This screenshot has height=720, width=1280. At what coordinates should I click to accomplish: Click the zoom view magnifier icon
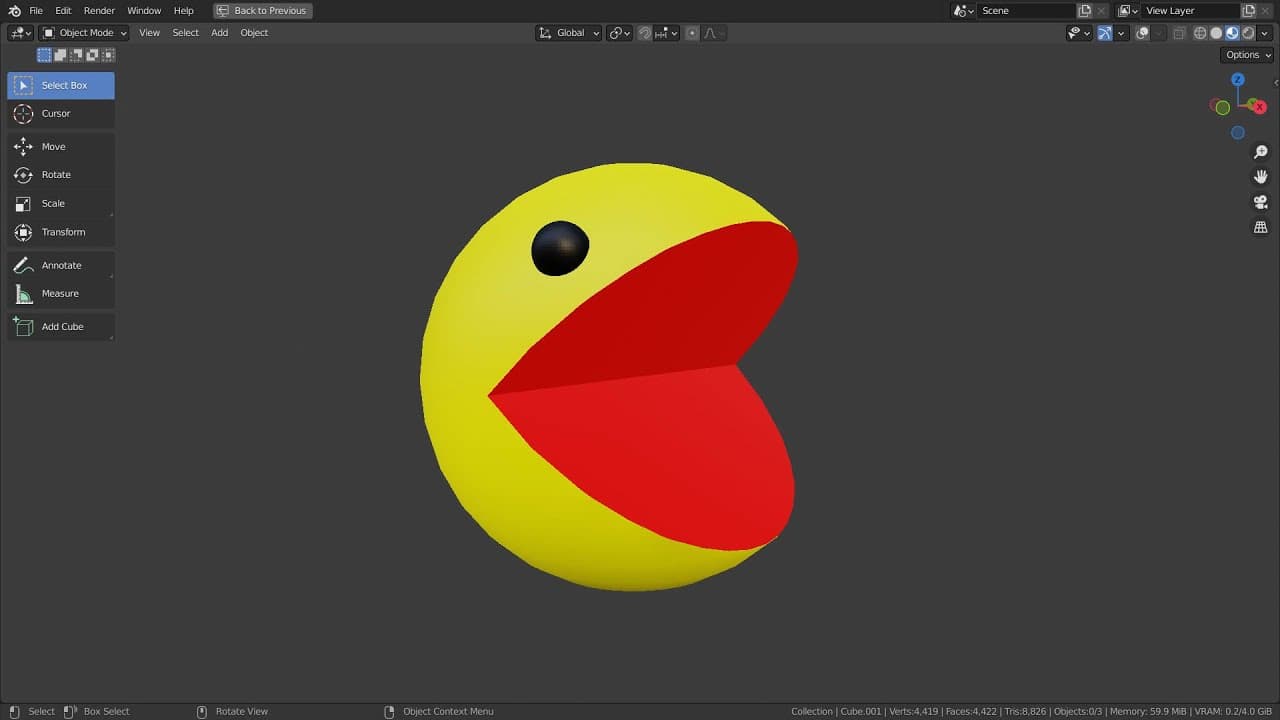[x=1261, y=152]
